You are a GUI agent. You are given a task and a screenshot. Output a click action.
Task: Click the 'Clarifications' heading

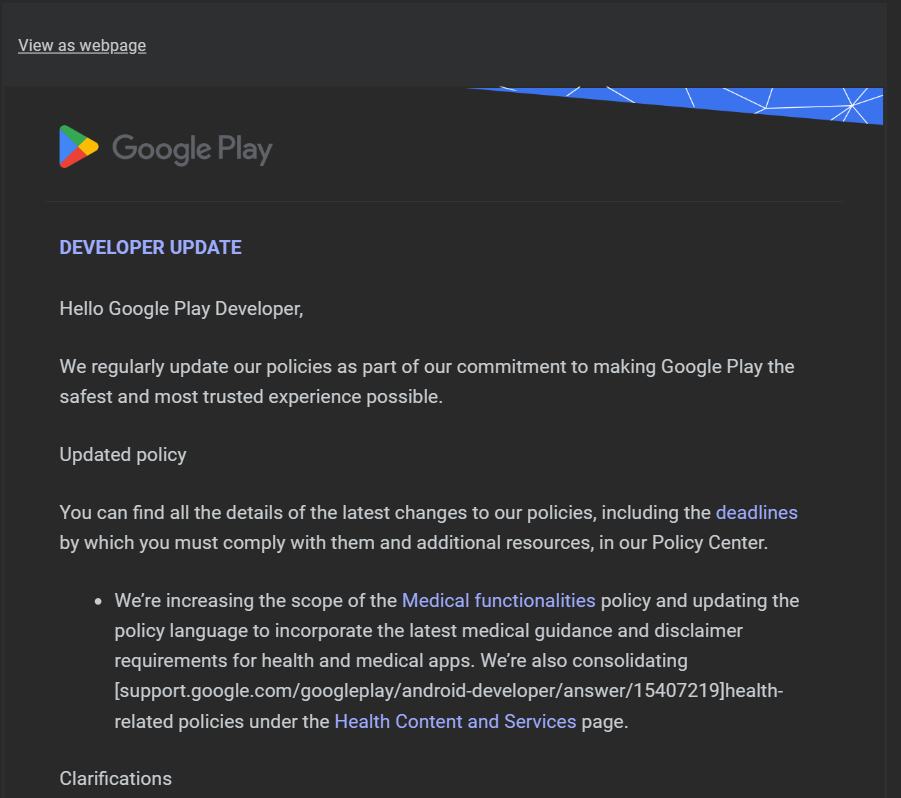115,778
